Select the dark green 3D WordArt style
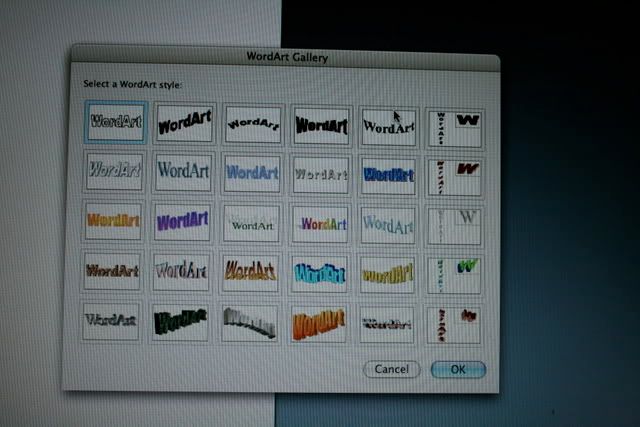Image resolution: width=640 pixels, height=427 pixels. [x=180, y=322]
